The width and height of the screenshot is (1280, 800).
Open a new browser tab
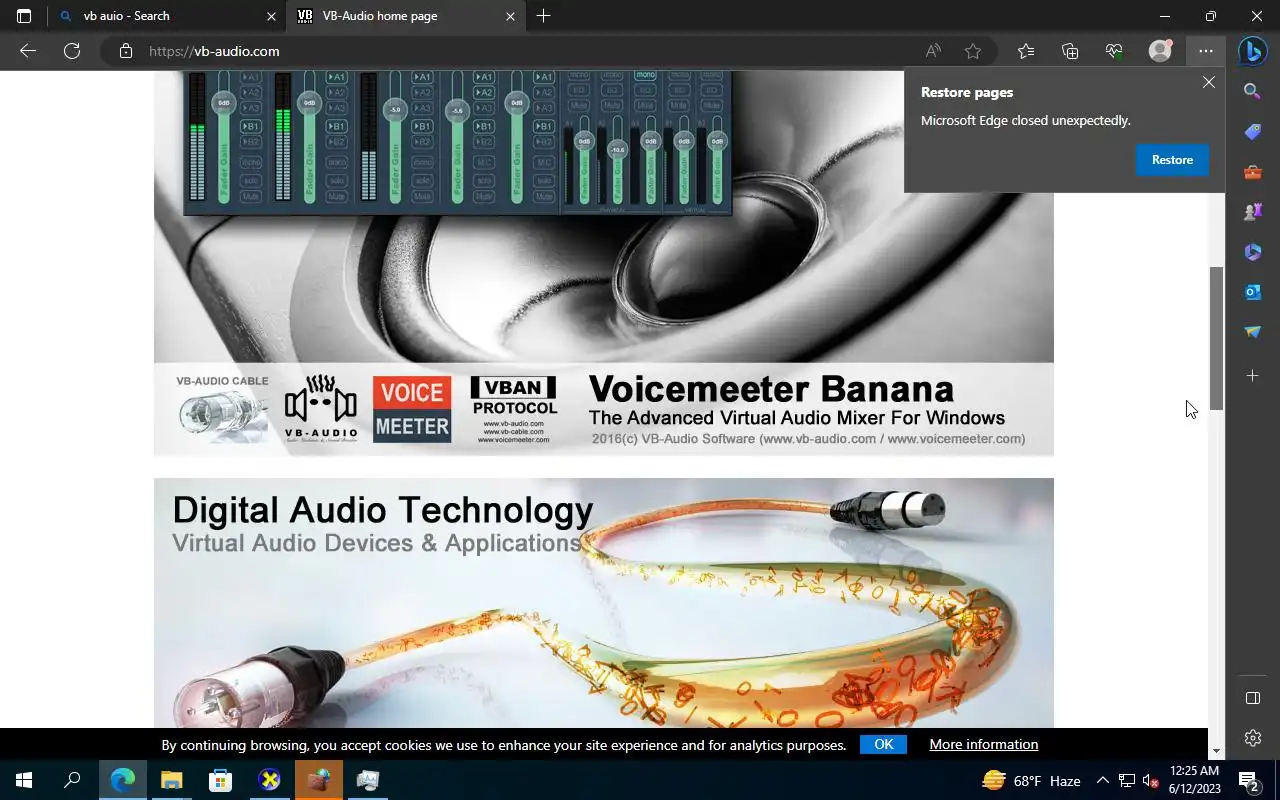point(543,16)
